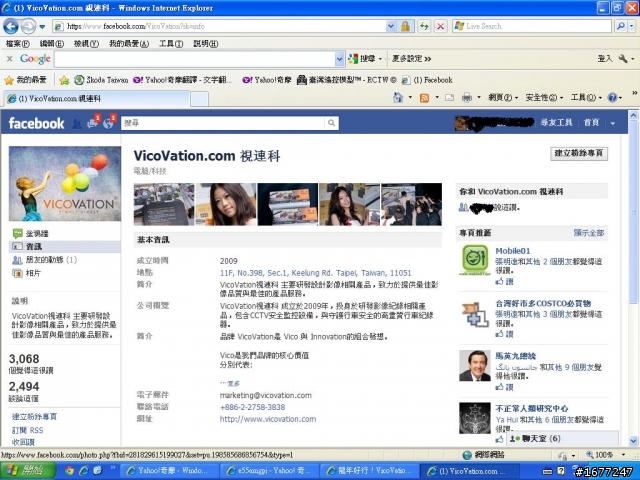Click the Live Search magnifier icon
Image resolution: width=640 pixels, height=480 pixels.
pos(621,26)
